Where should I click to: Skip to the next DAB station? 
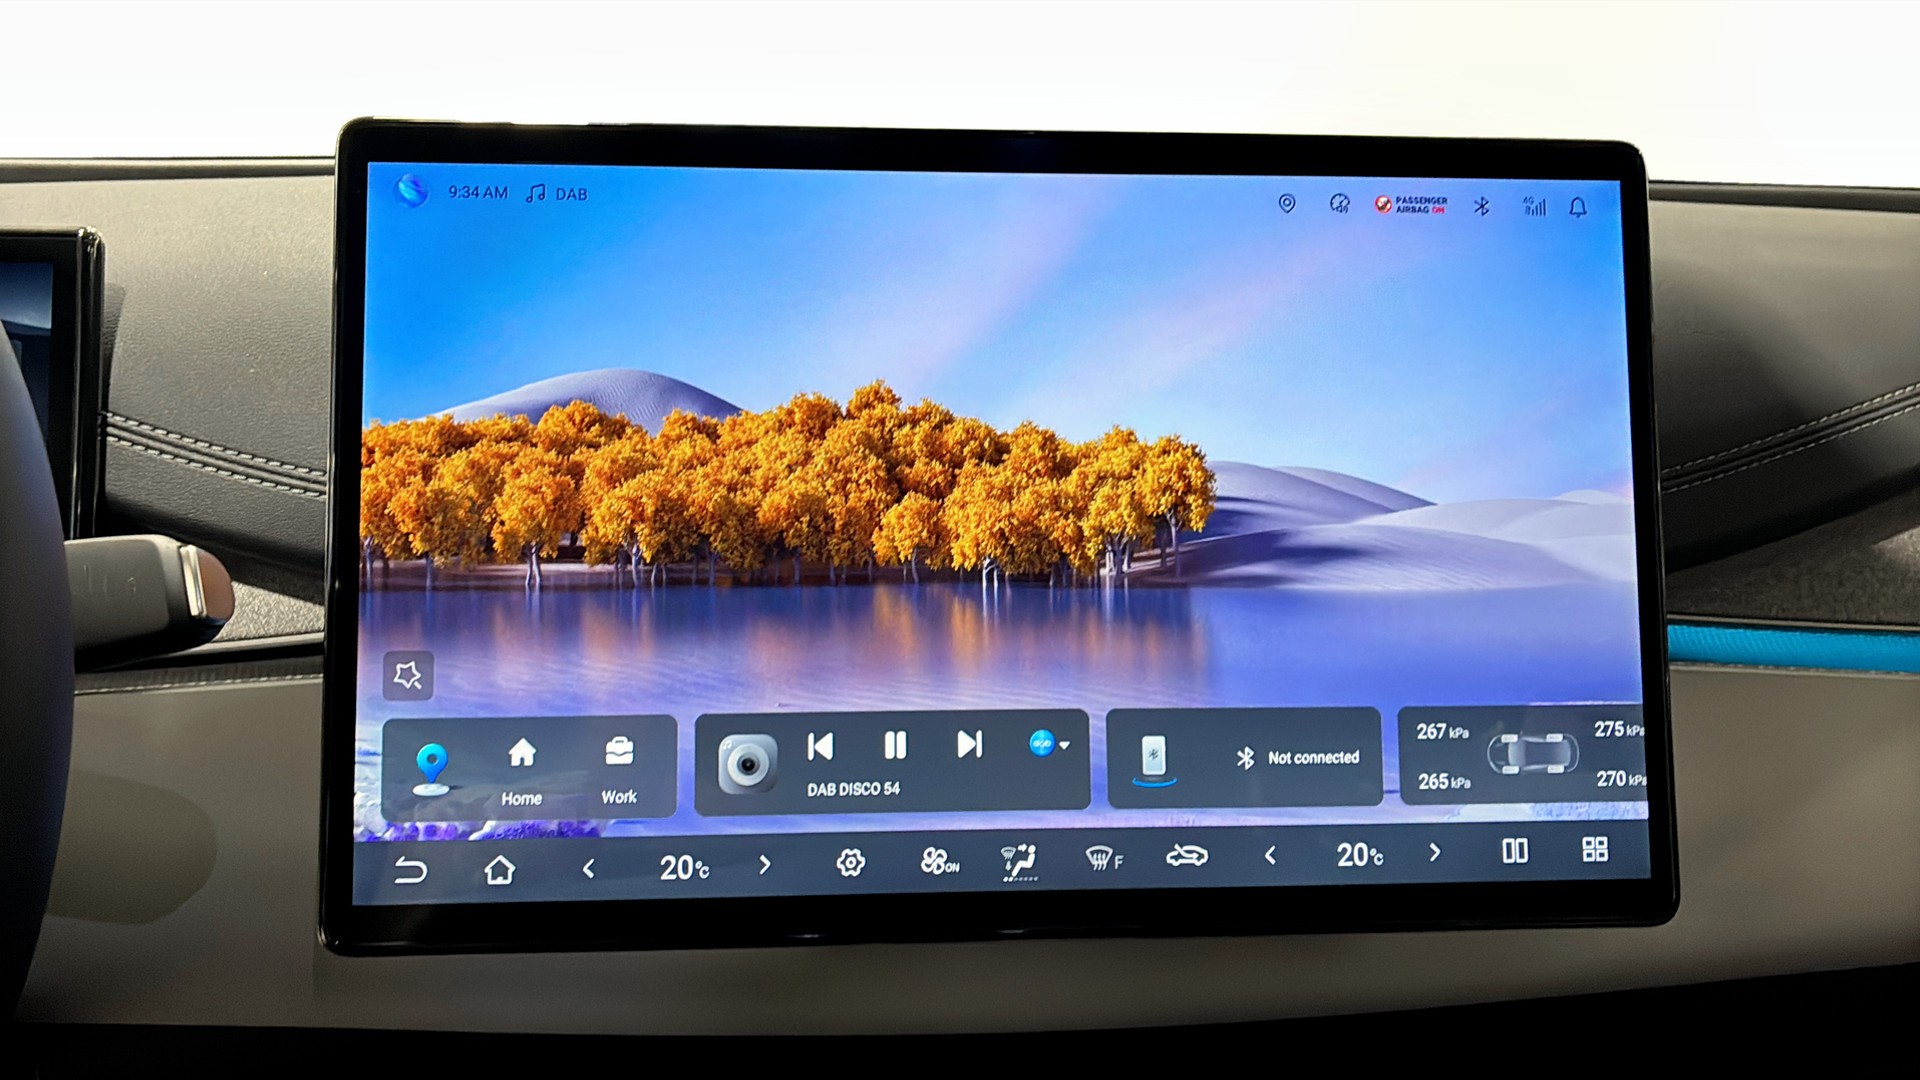[968, 744]
